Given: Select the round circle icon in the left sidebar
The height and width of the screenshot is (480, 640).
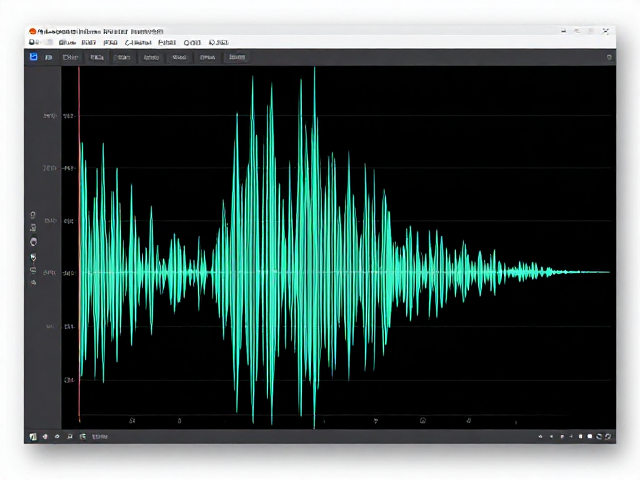Looking at the screenshot, I should [33, 242].
